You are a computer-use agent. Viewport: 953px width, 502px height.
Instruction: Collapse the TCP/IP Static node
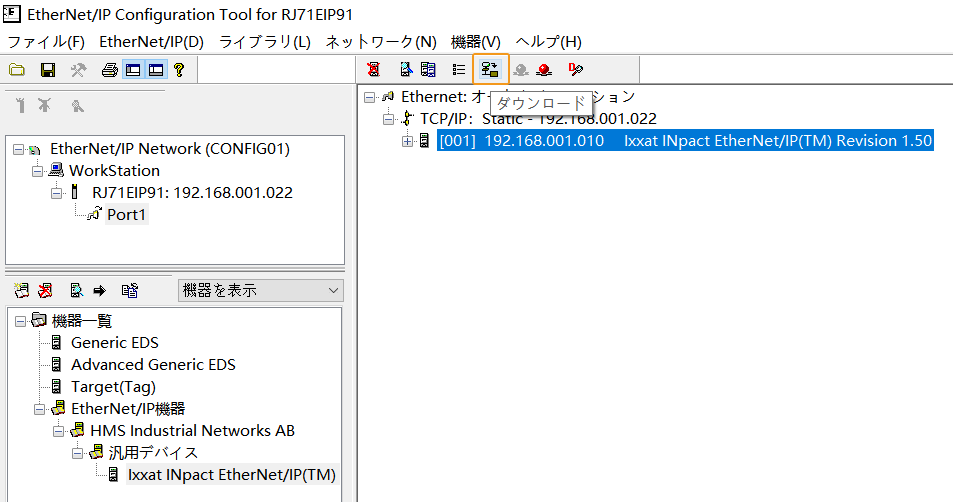click(388, 119)
